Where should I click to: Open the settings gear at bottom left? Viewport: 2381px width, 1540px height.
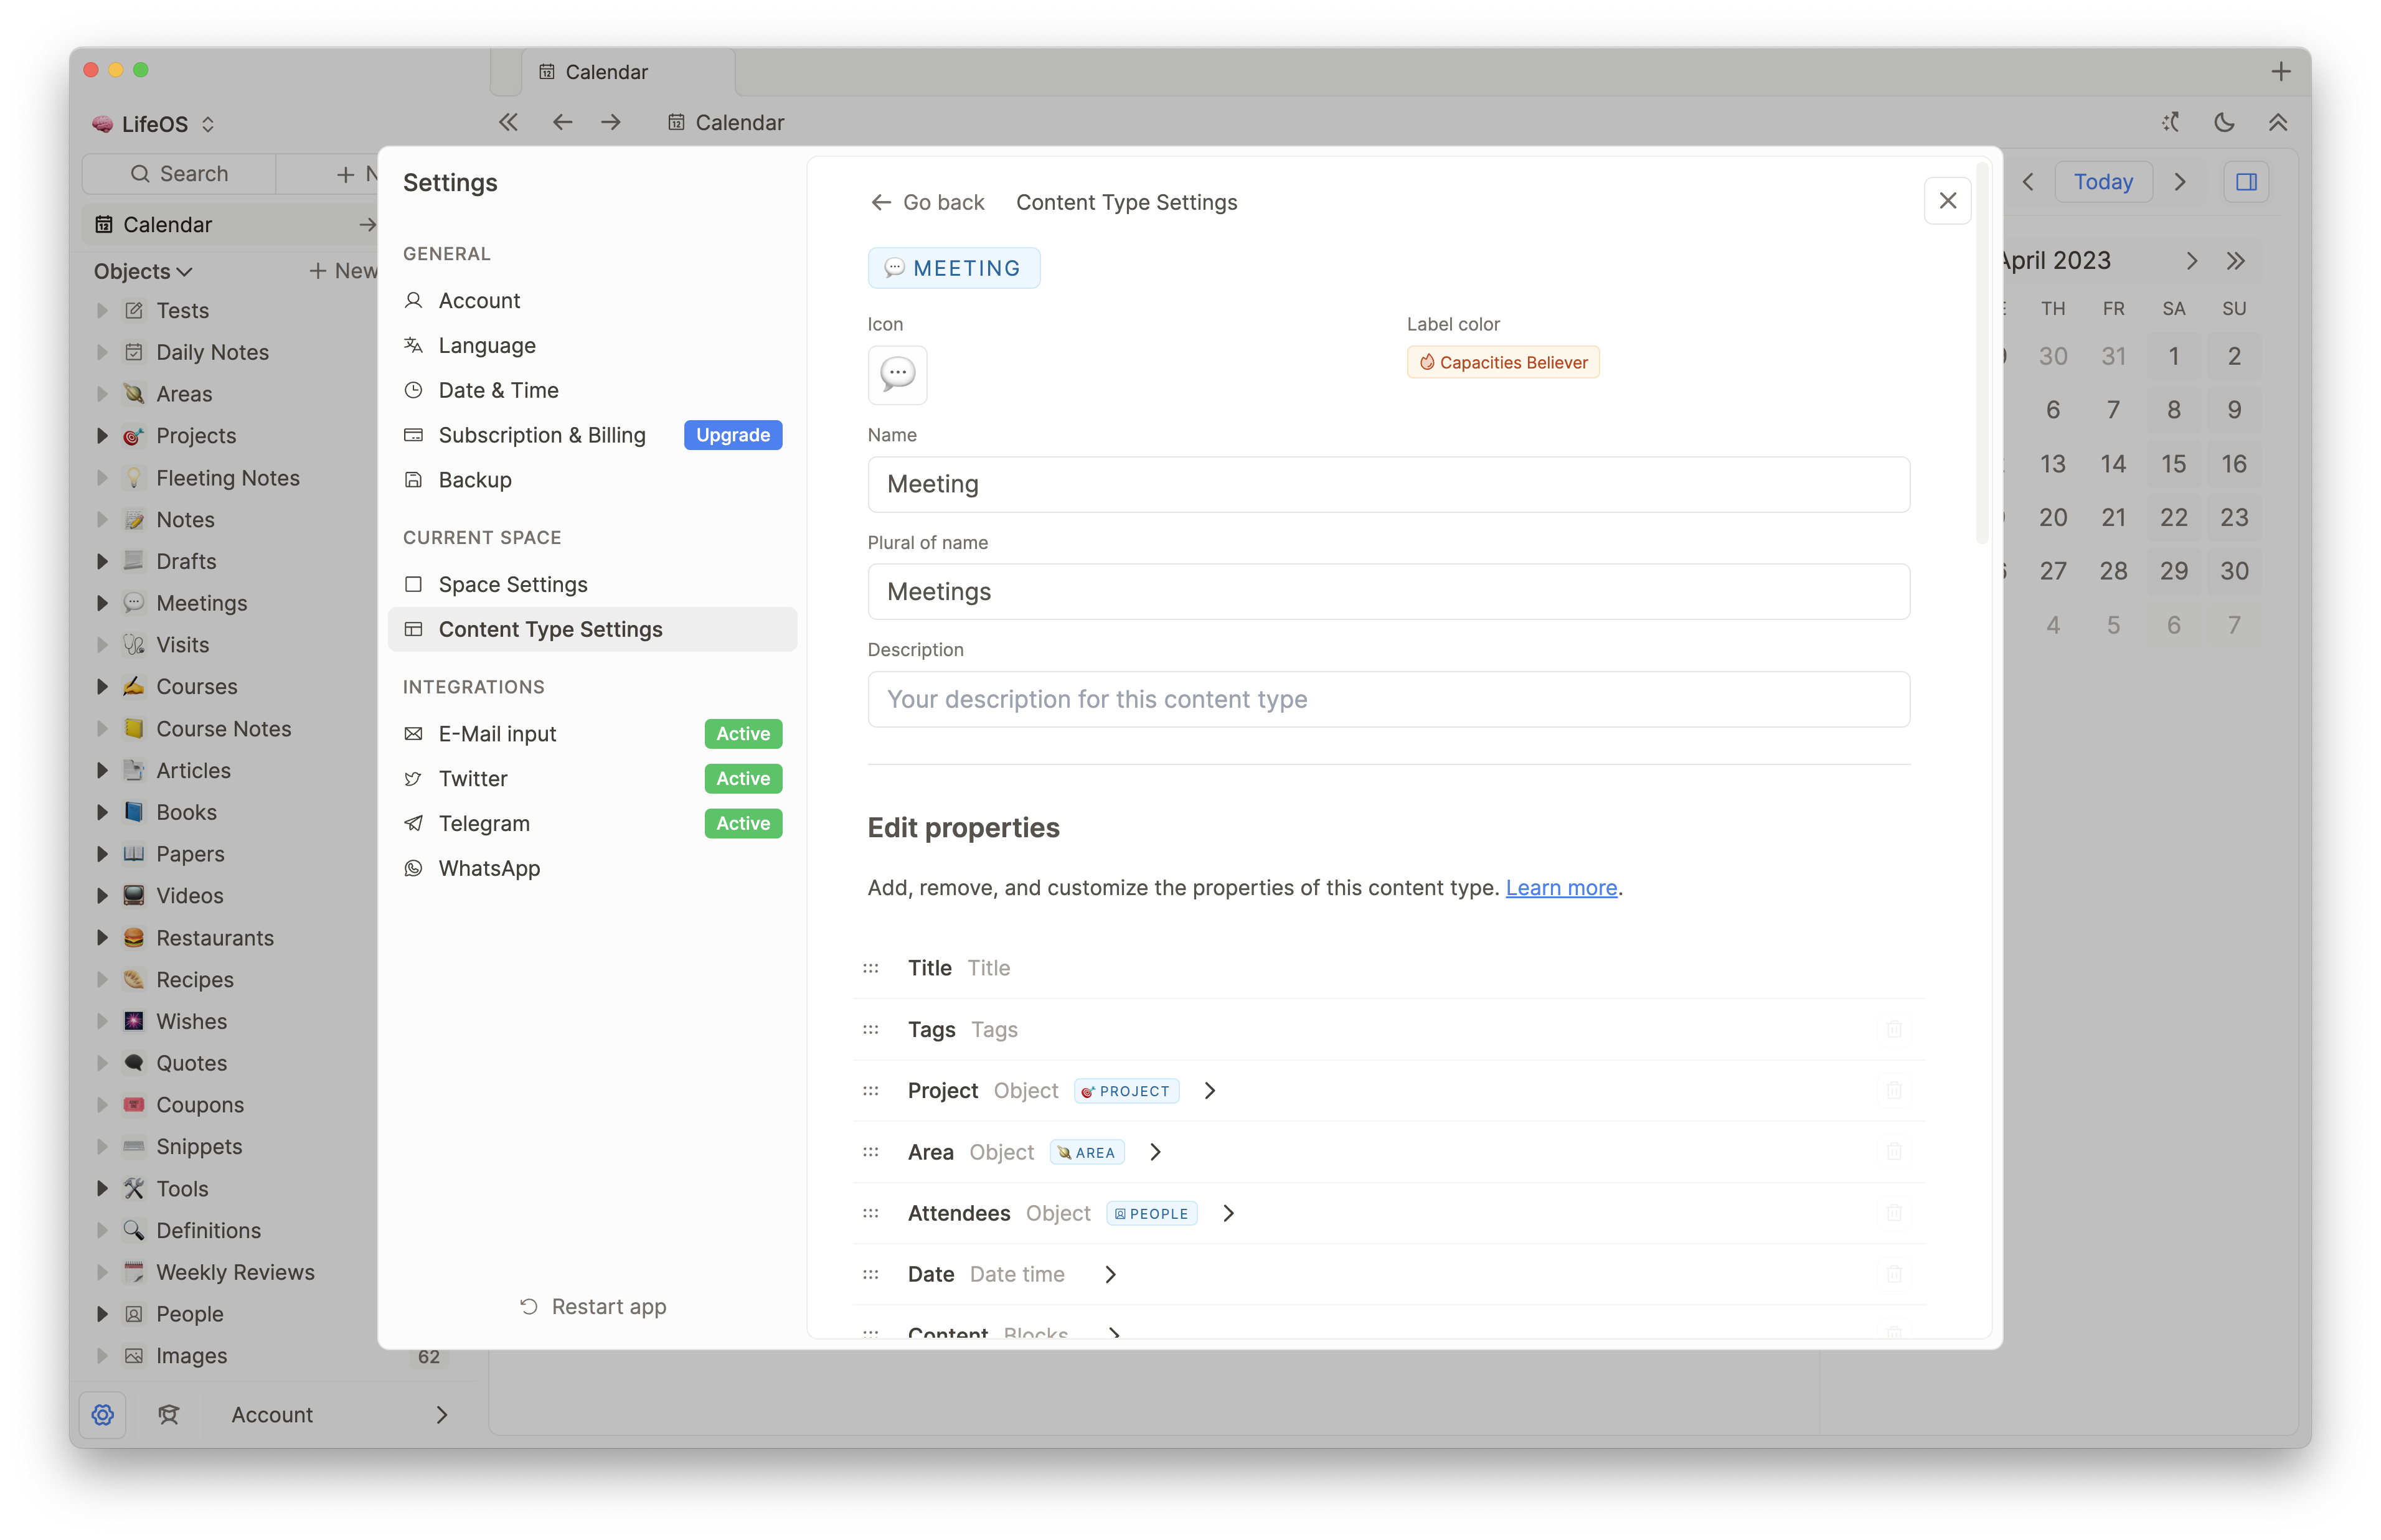click(104, 1414)
